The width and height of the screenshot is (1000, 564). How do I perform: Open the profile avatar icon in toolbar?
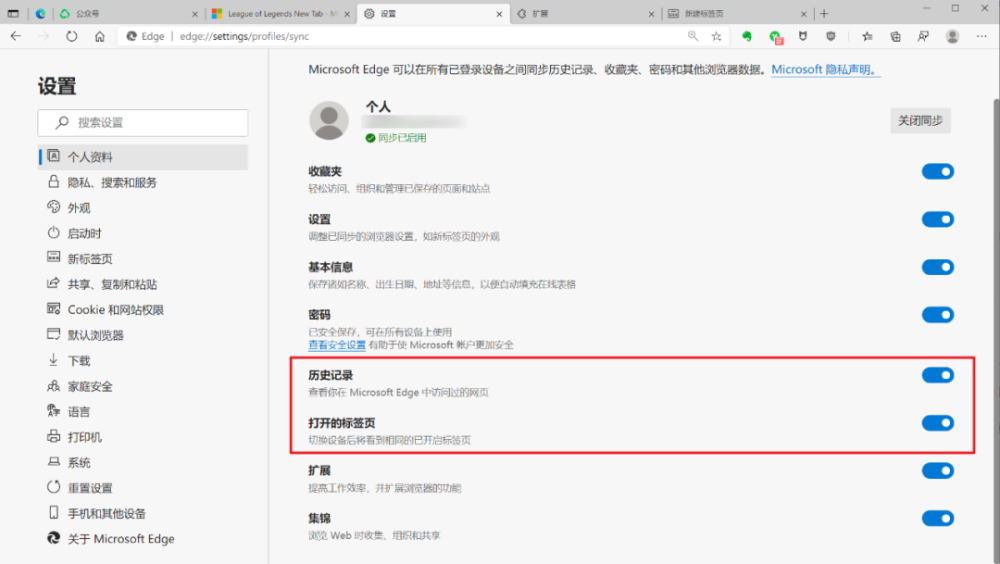pos(952,36)
